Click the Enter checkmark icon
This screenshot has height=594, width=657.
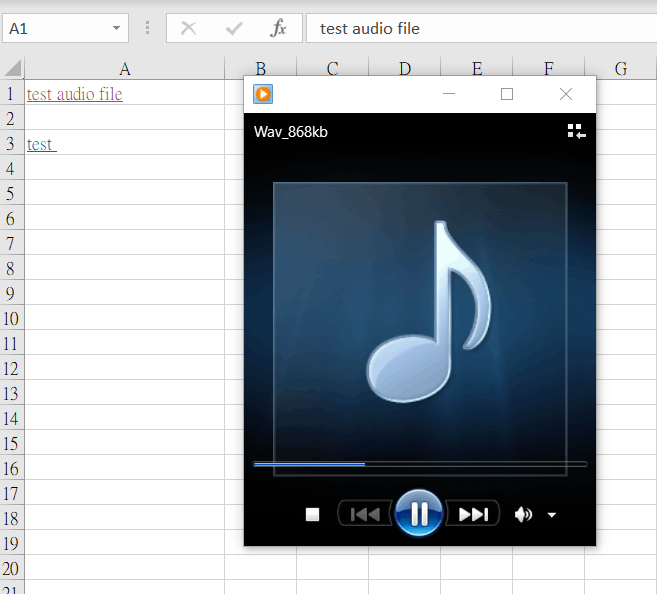(x=234, y=28)
